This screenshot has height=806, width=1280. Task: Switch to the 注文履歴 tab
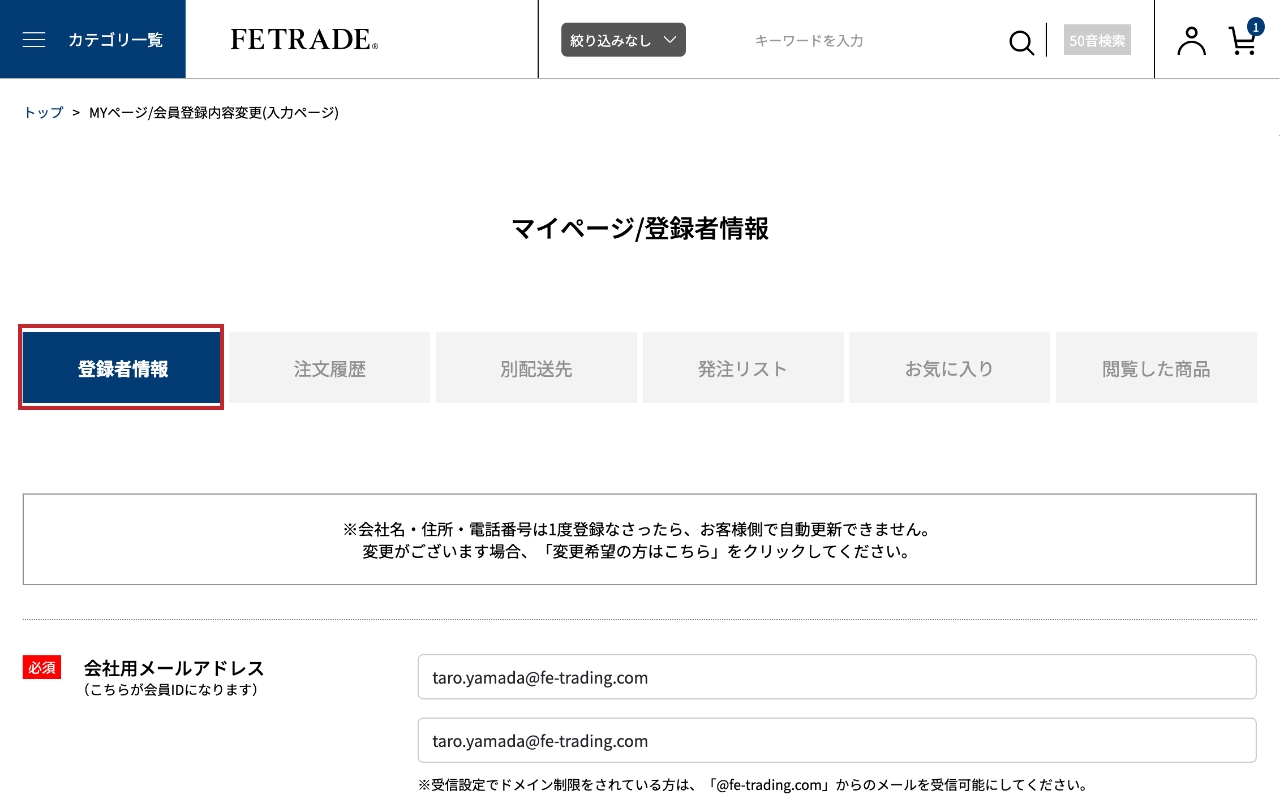pos(329,369)
